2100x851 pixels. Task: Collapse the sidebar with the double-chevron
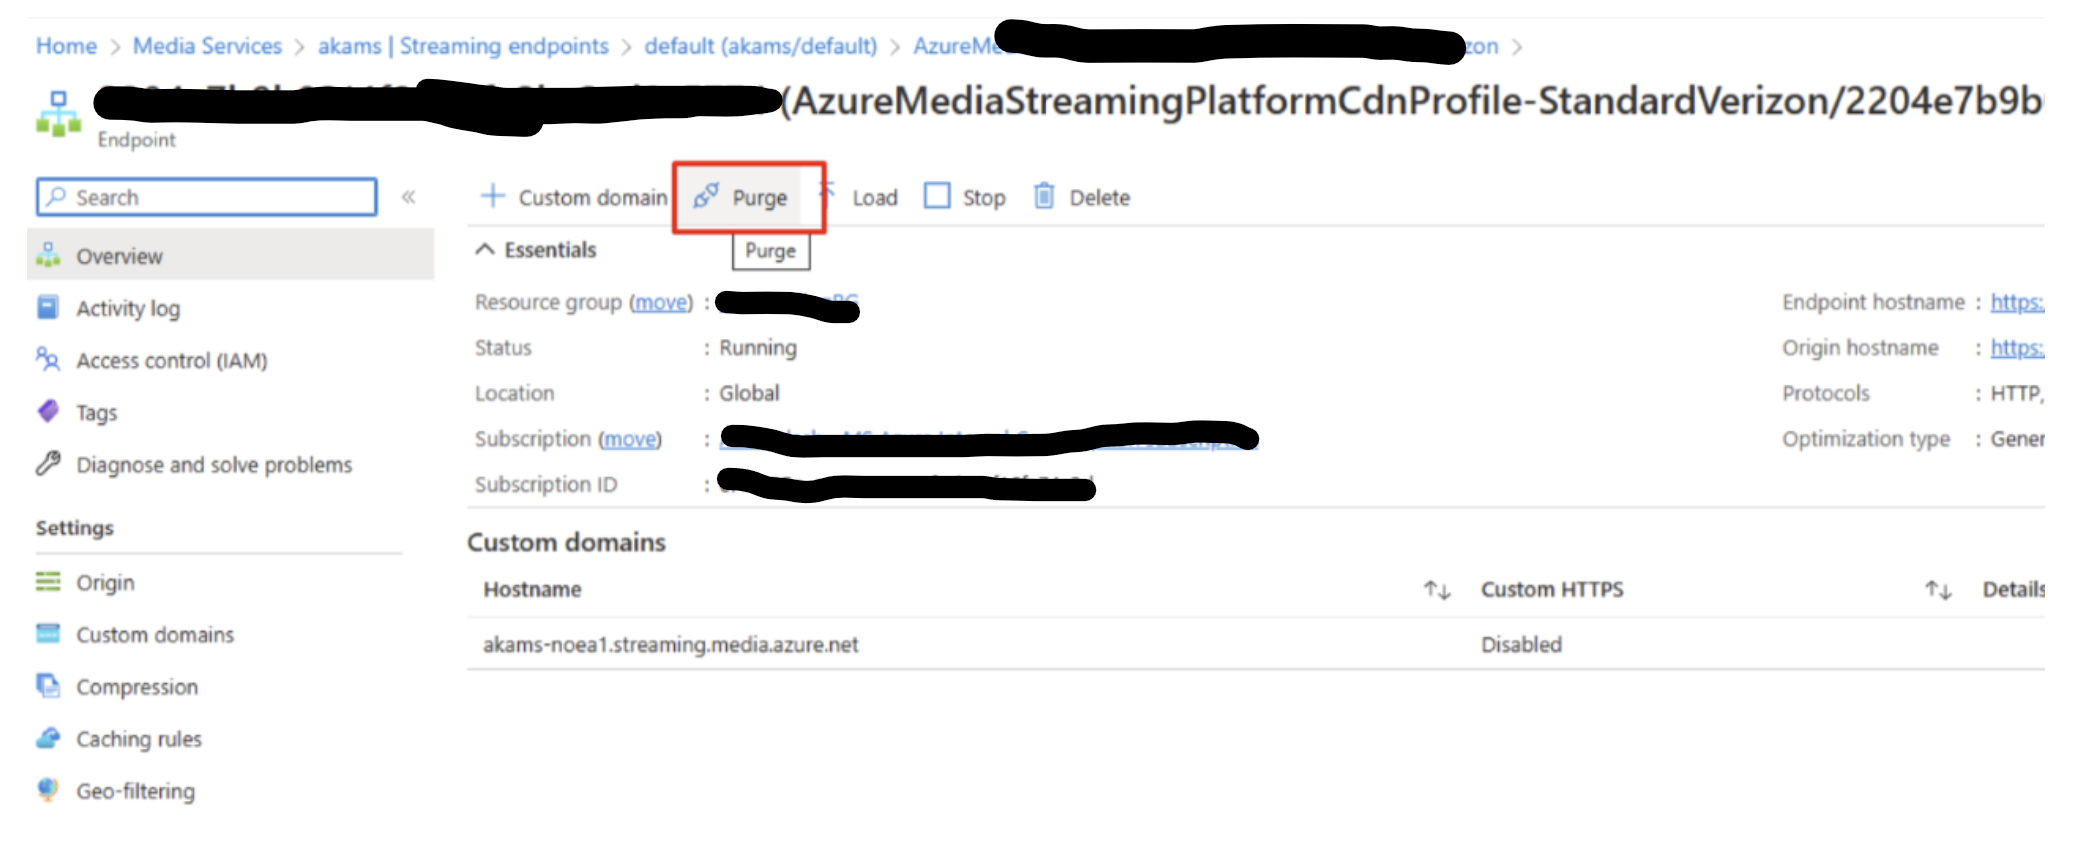(408, 196)
